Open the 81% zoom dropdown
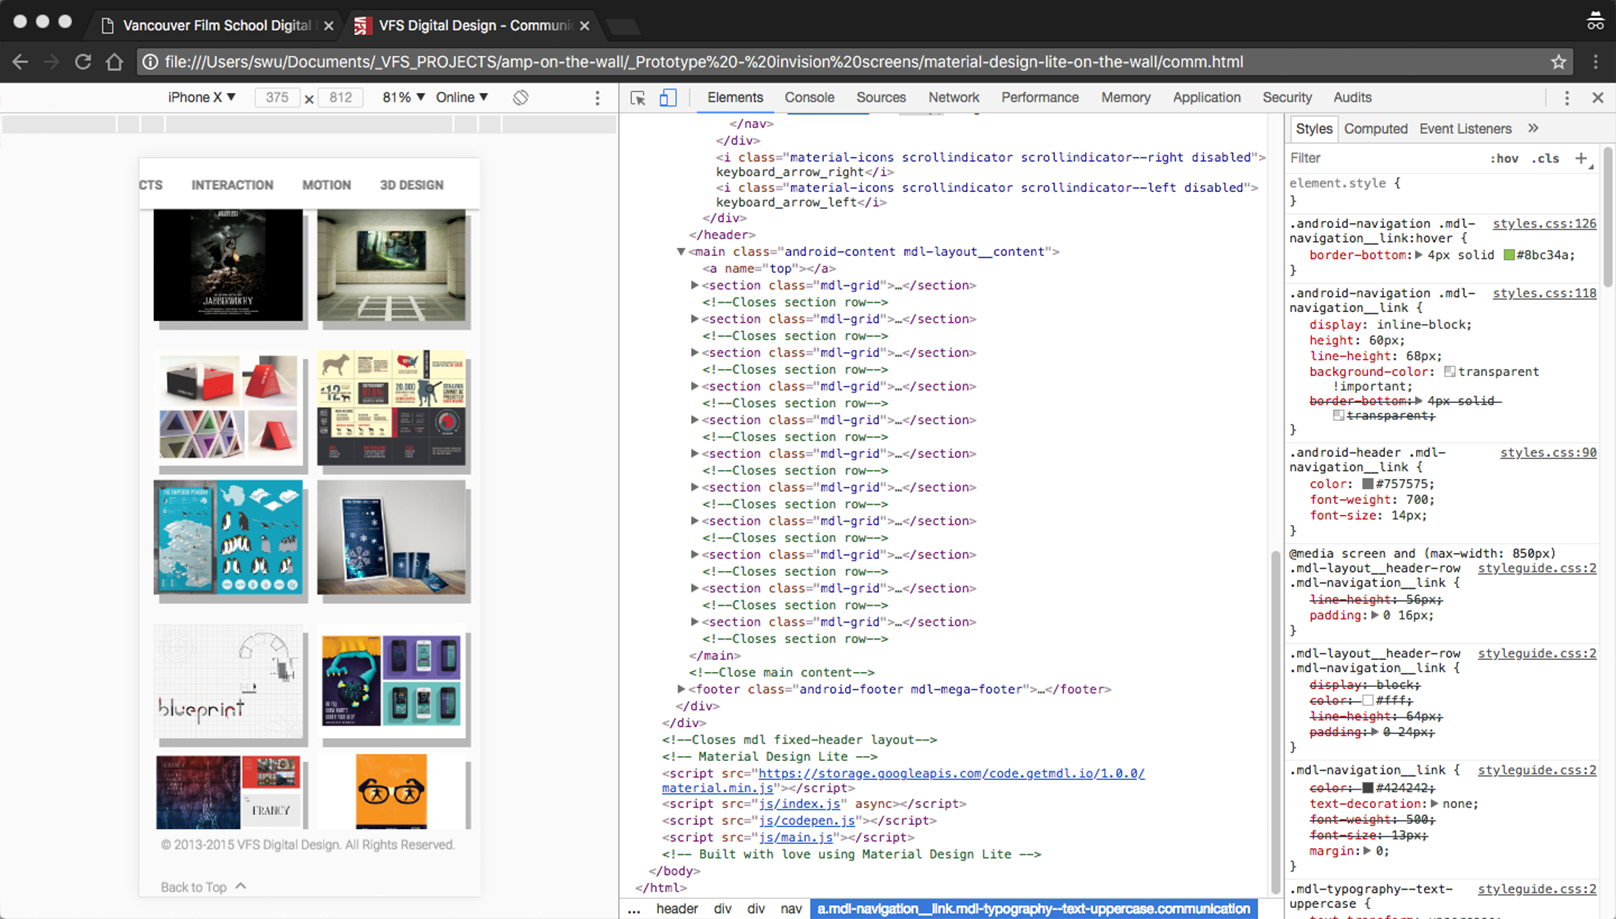 [x=403, y=97]
